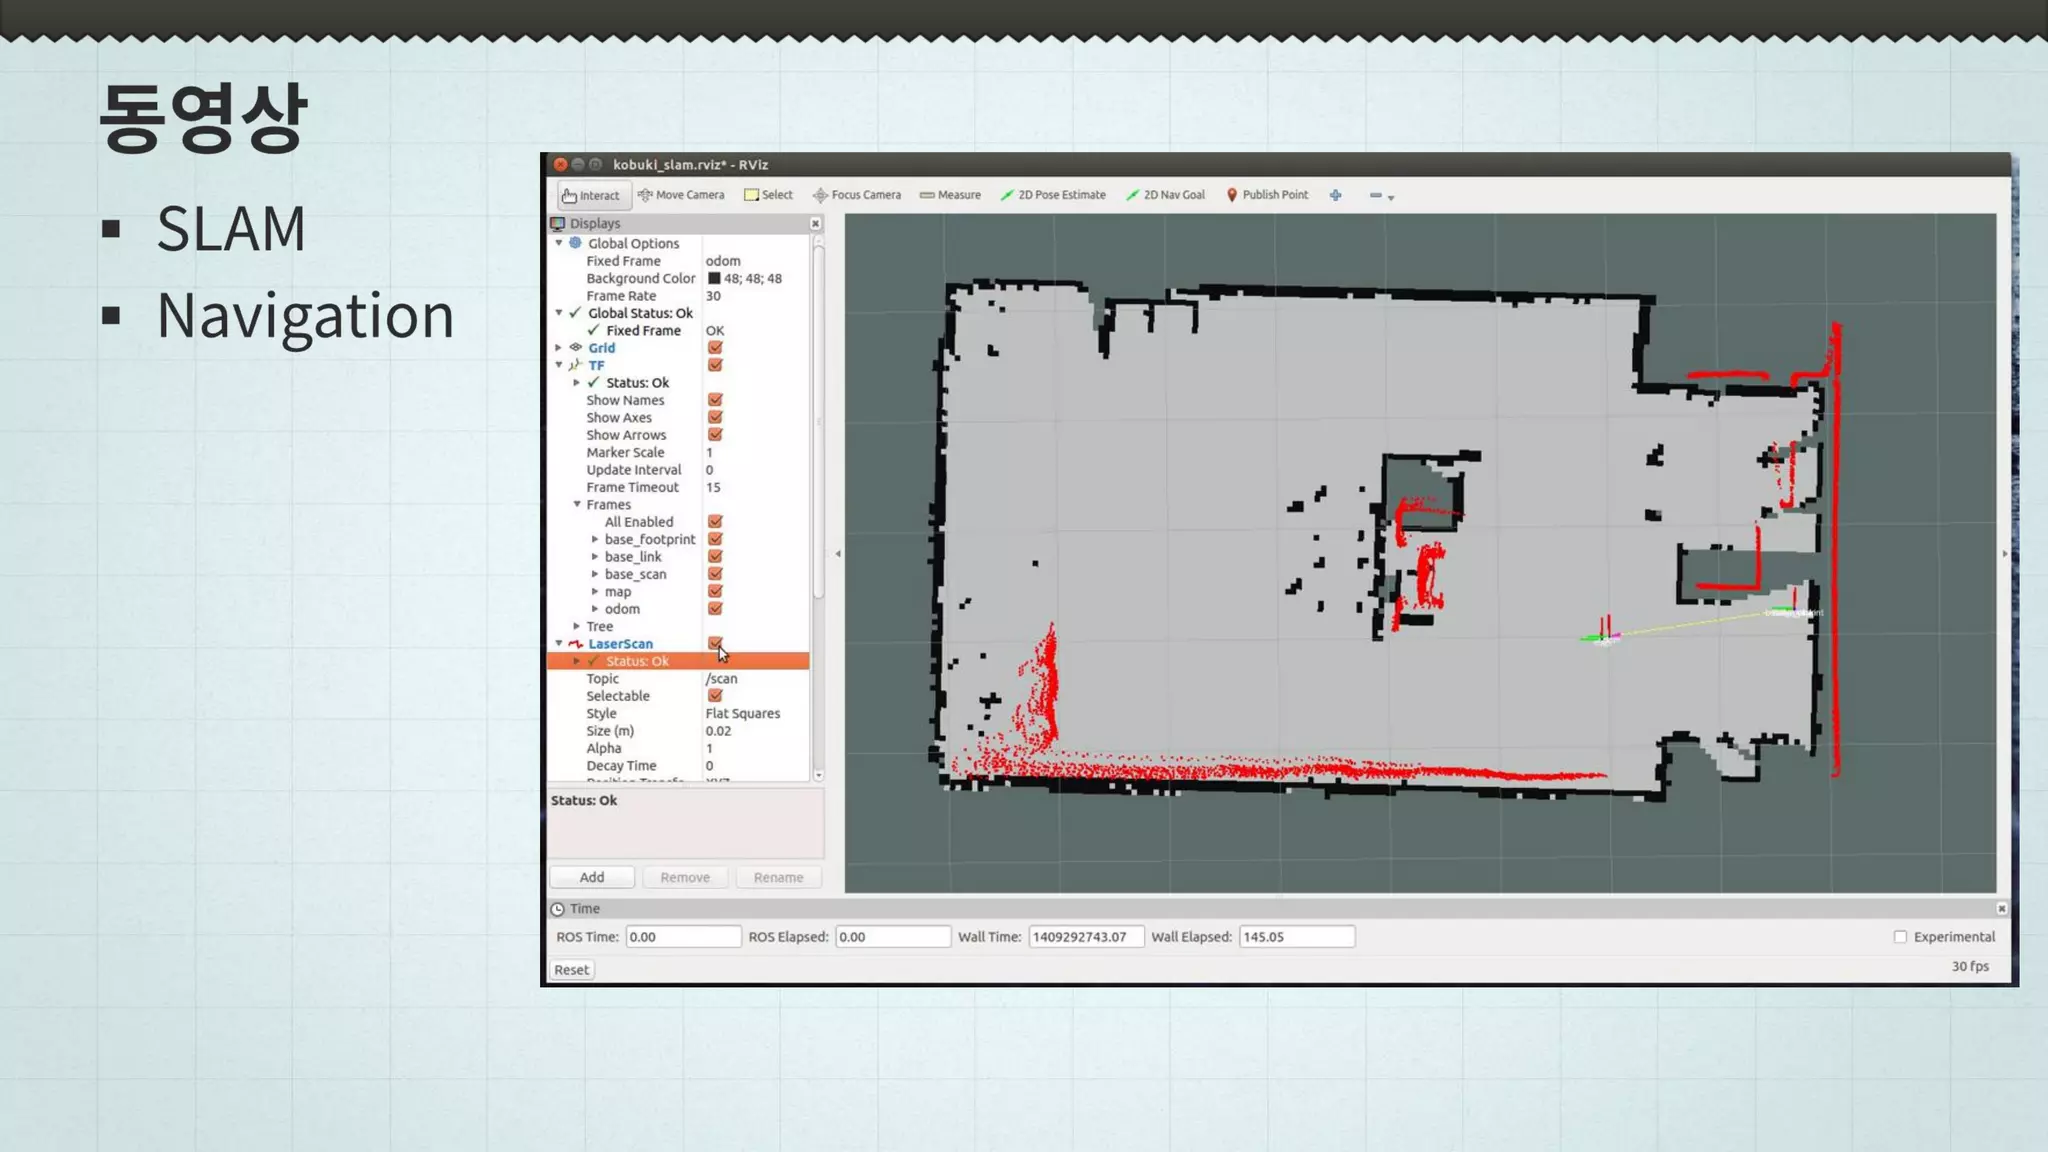Click the Add display button

[592, 877]
